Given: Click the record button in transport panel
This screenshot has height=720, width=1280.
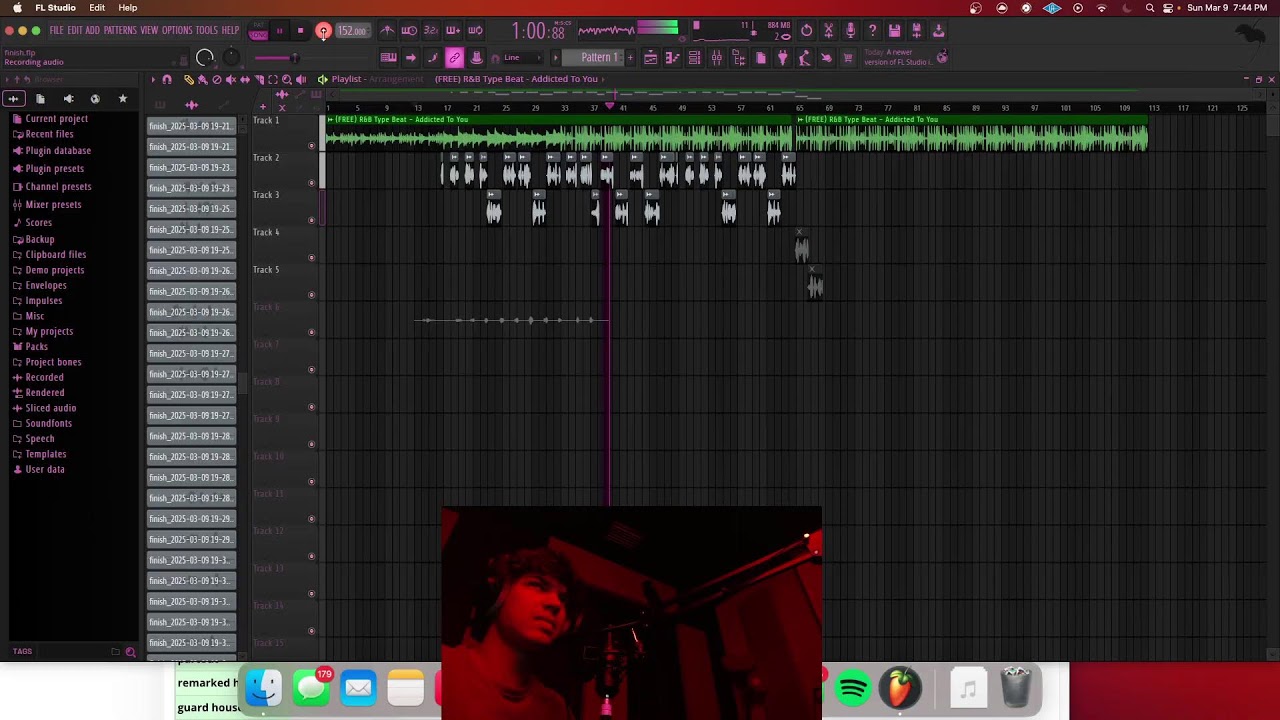Looking at the screenshot, I should point(323,31).
